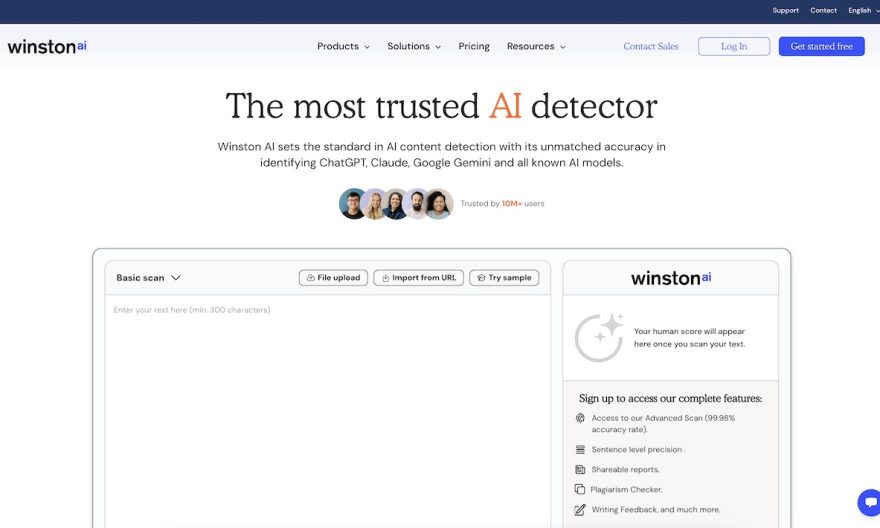Image resolution: width=880 pixels, height=528 pixels.
Task: Click the Shareable reports document icon
Action: (x=580, y=469)
